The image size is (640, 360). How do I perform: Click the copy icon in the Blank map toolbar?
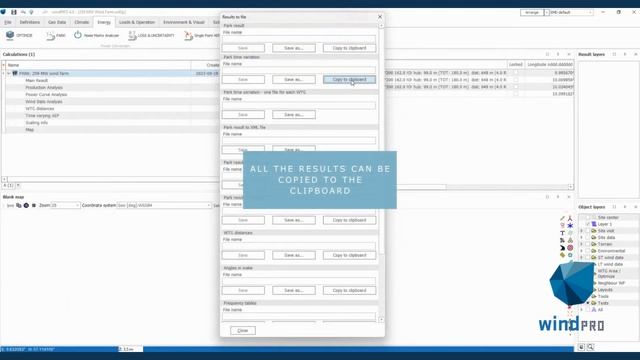pos(19,205)
